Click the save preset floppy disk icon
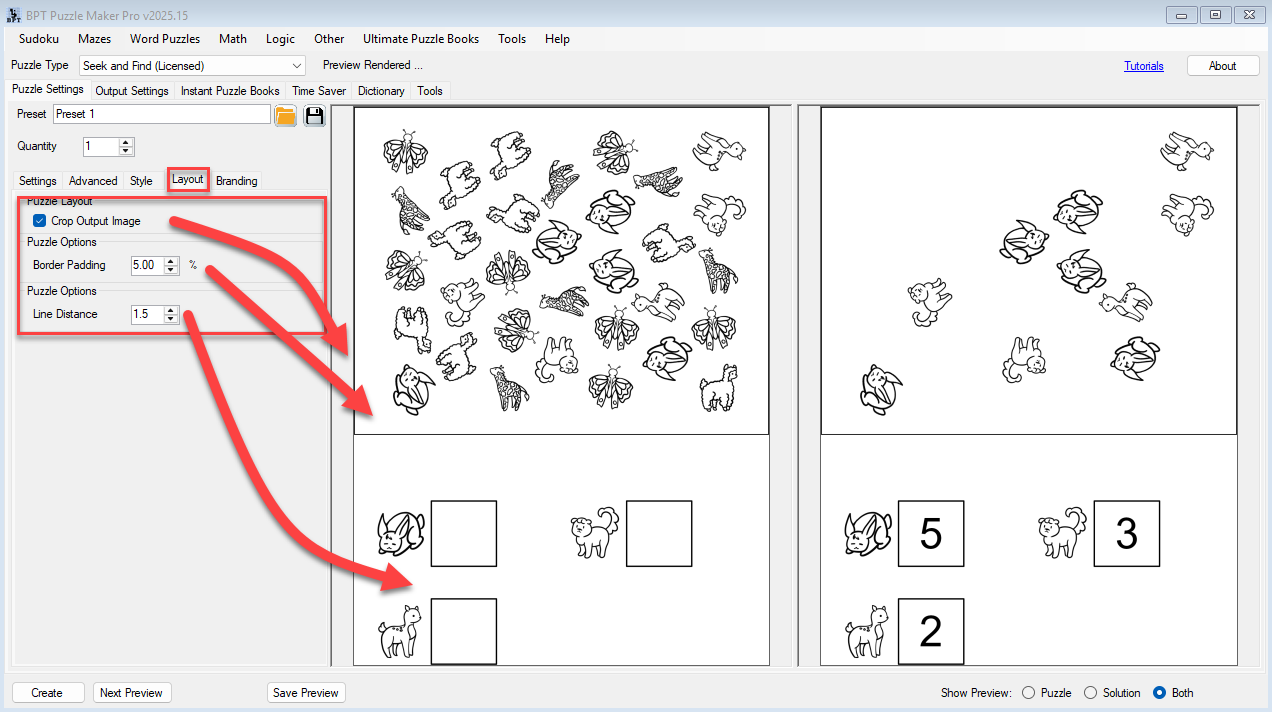This screenshot has width=1272, height=712. 315,115
